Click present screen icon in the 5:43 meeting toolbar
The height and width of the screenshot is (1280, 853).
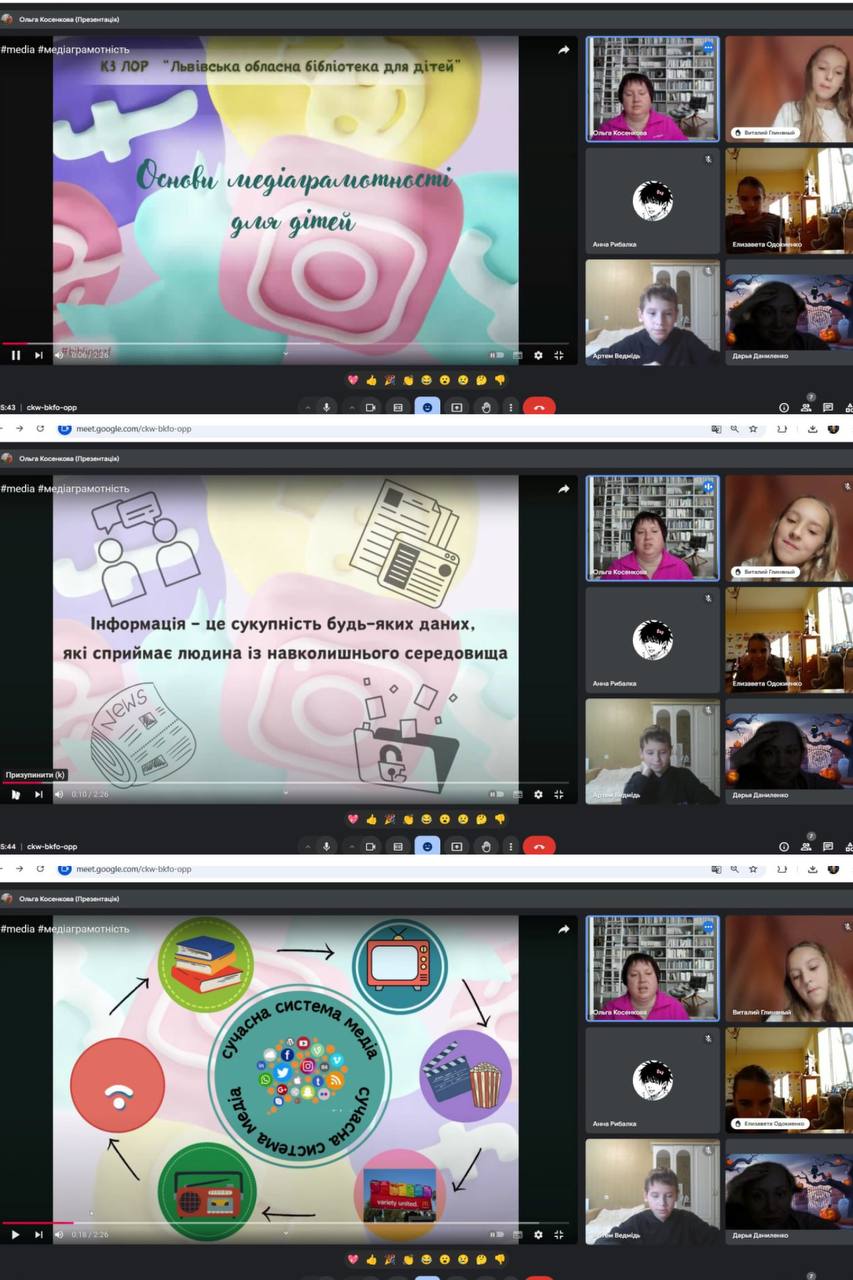(456, 407)
